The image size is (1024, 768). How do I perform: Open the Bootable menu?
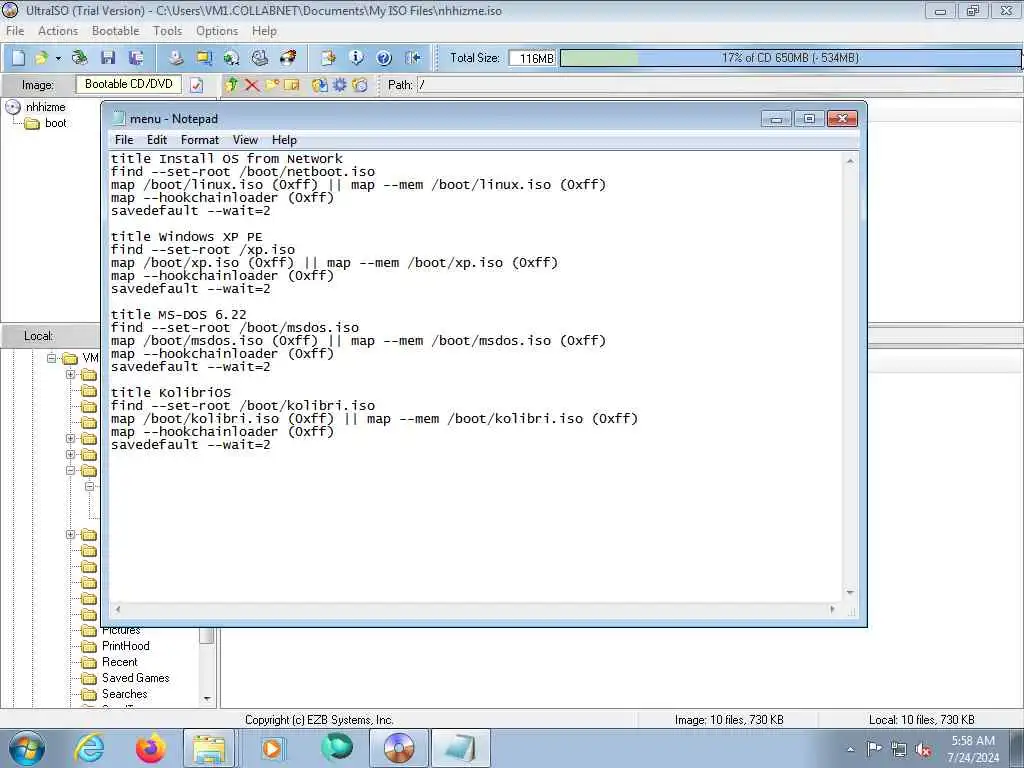coord(116,31)
